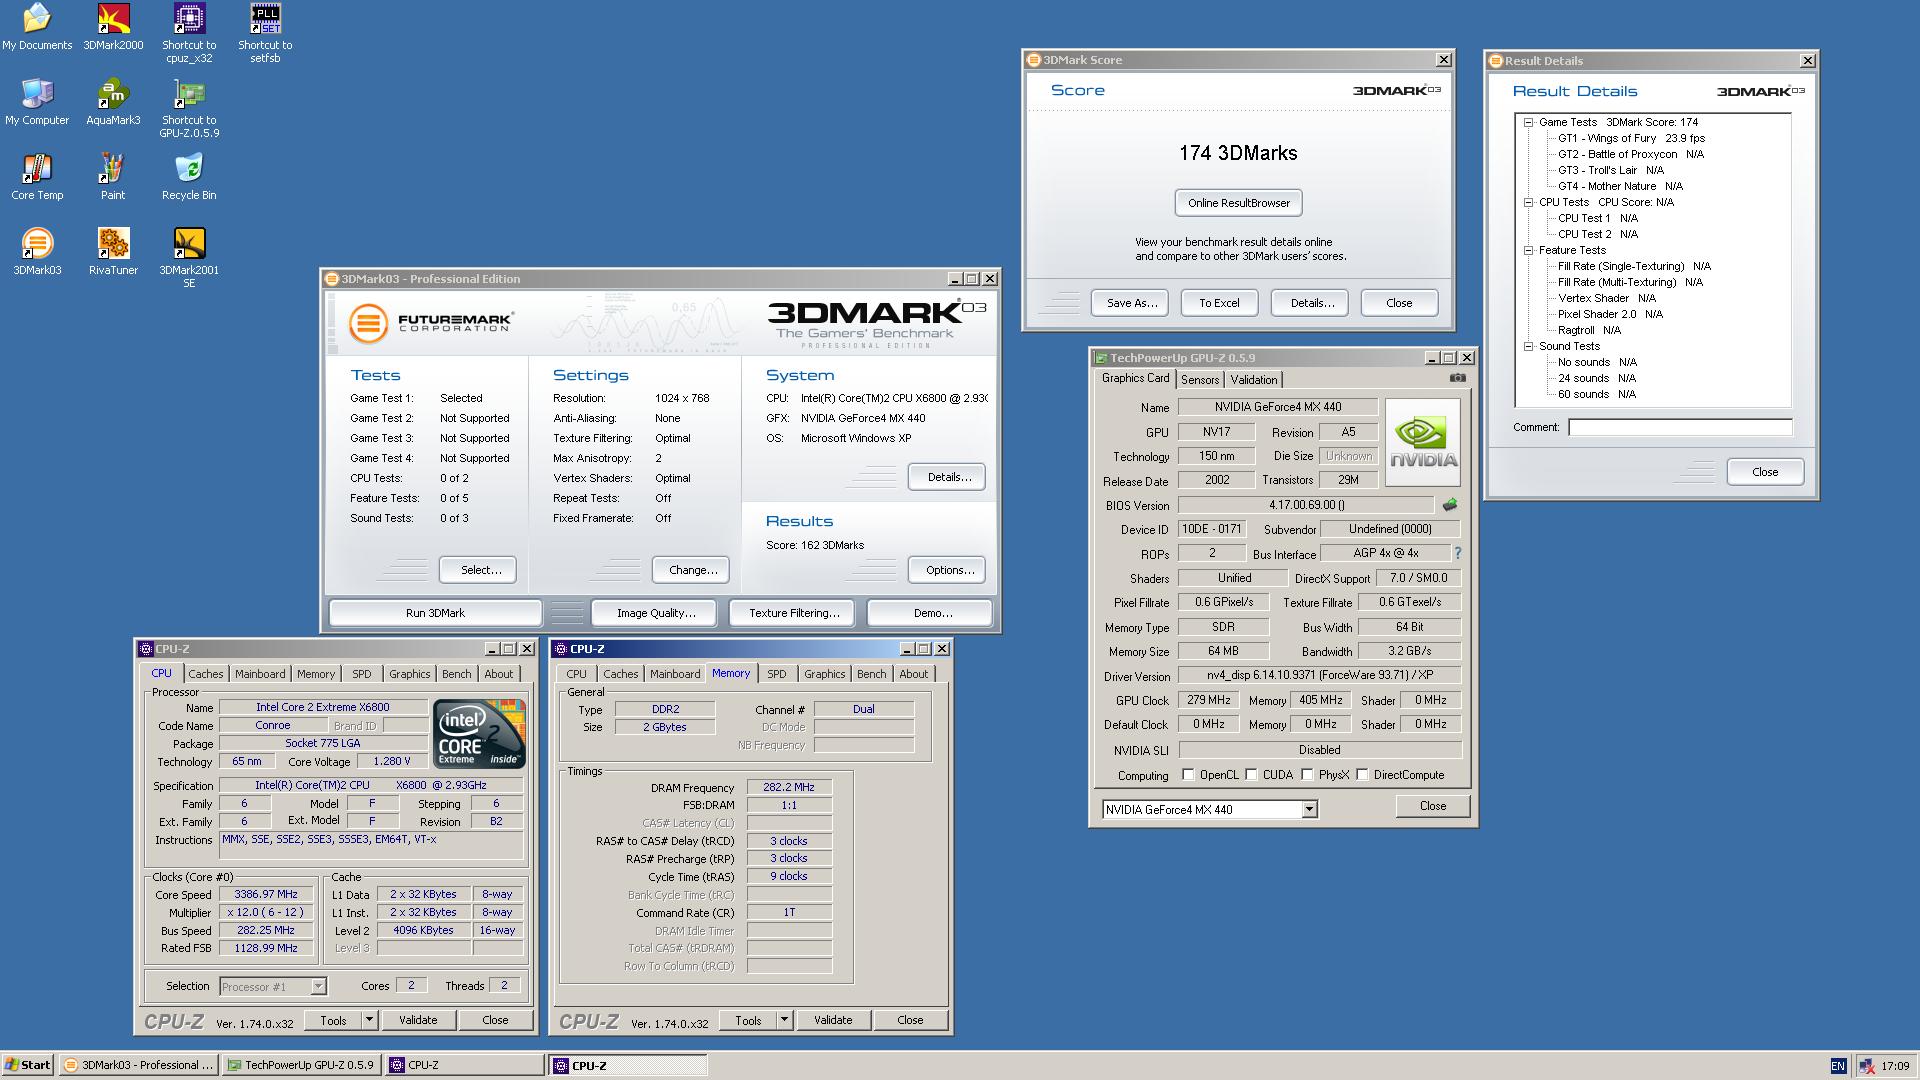Viewport: 1920px width, 1080px height.
Task: Open Graphics tab in left CPU-Z window
Action: click(x=409, y=674)
